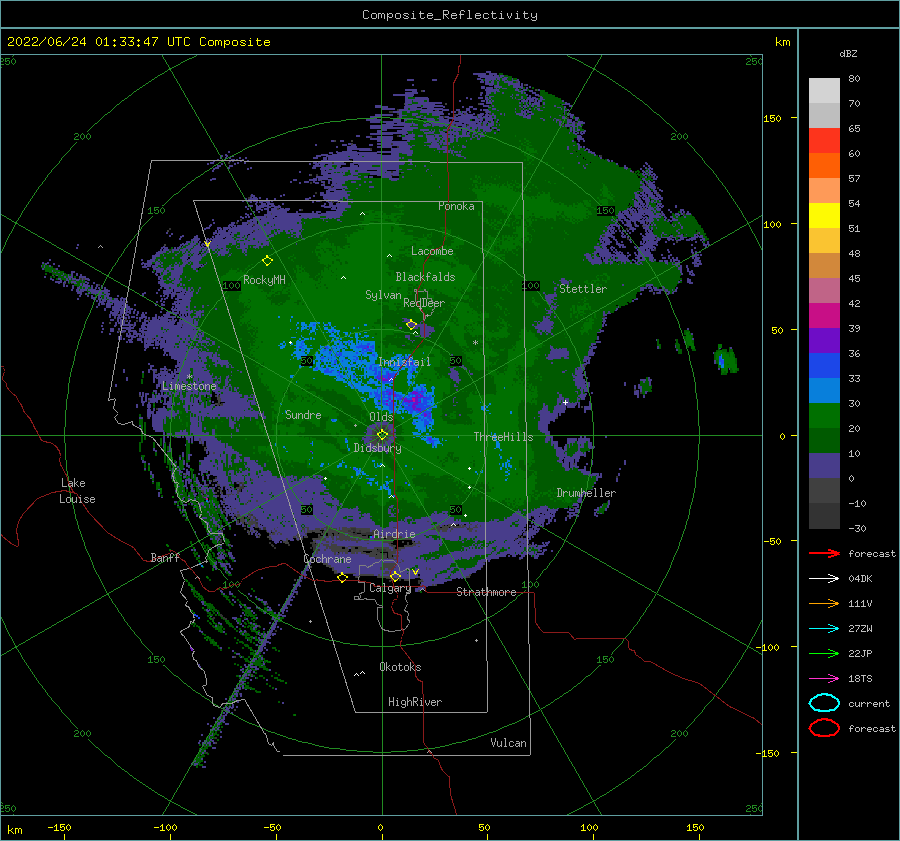Viewport: 900px width, 841px height.
Task: Click the Lake Louise label
Action: [x=77, y=491]
